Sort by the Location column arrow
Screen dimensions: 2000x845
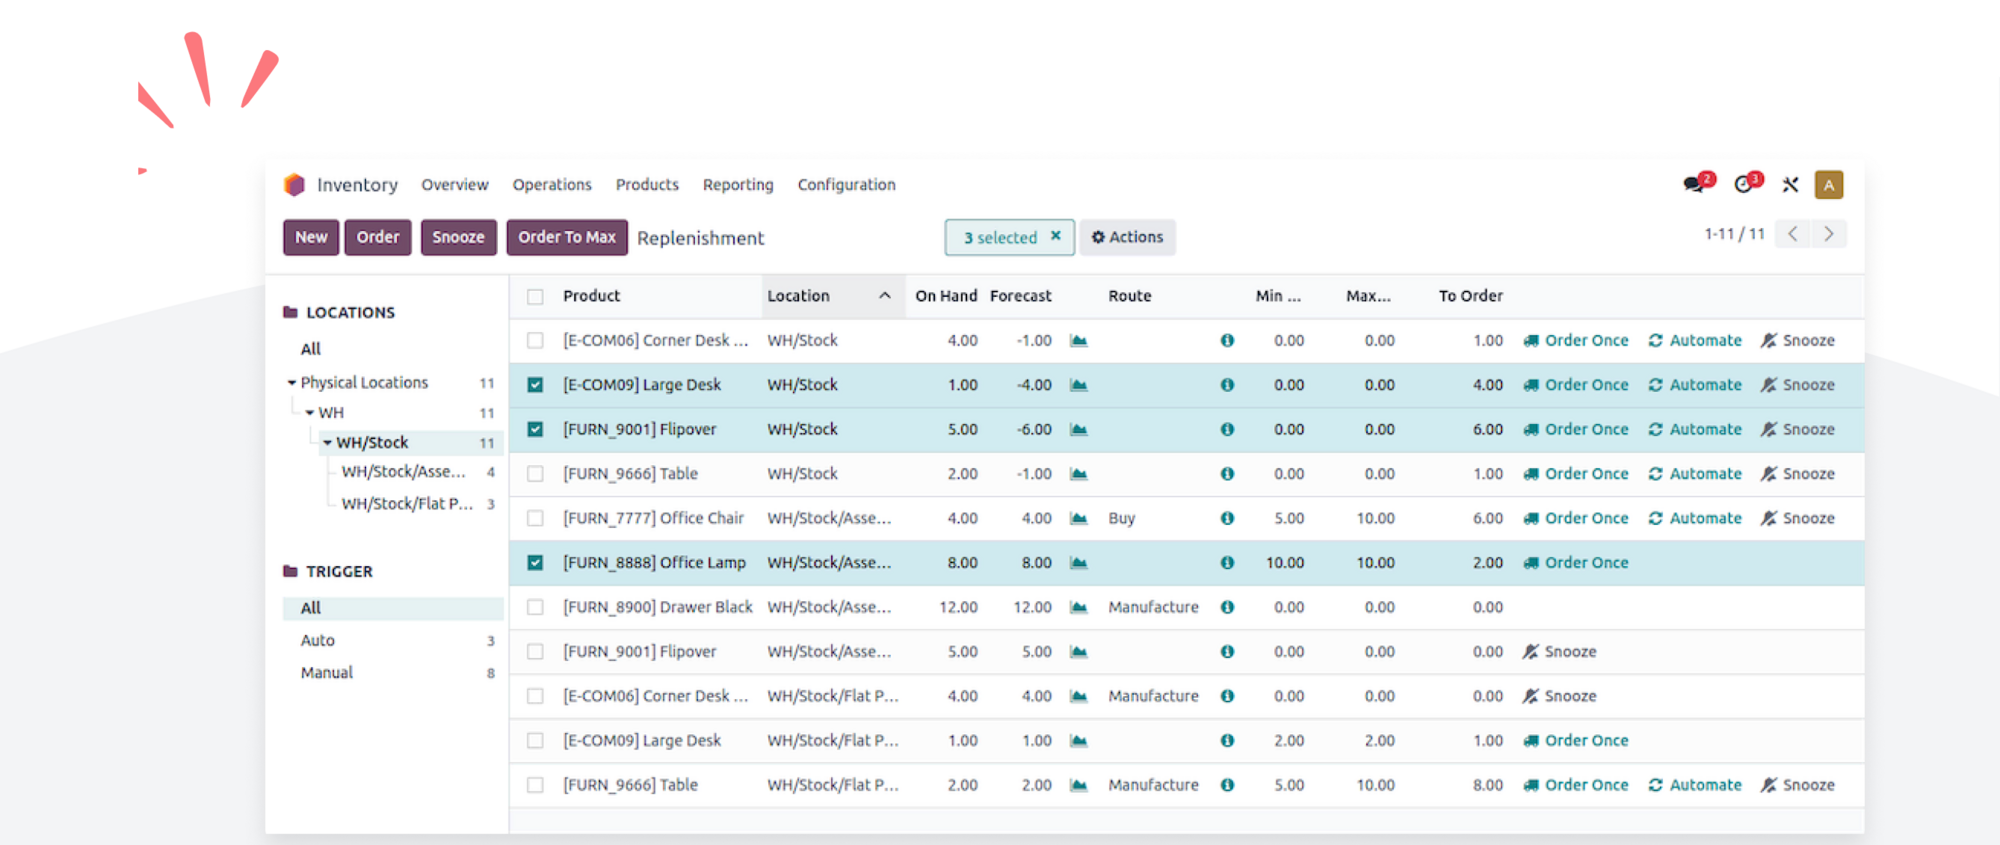pyautogui.click(x=885, y=296)
